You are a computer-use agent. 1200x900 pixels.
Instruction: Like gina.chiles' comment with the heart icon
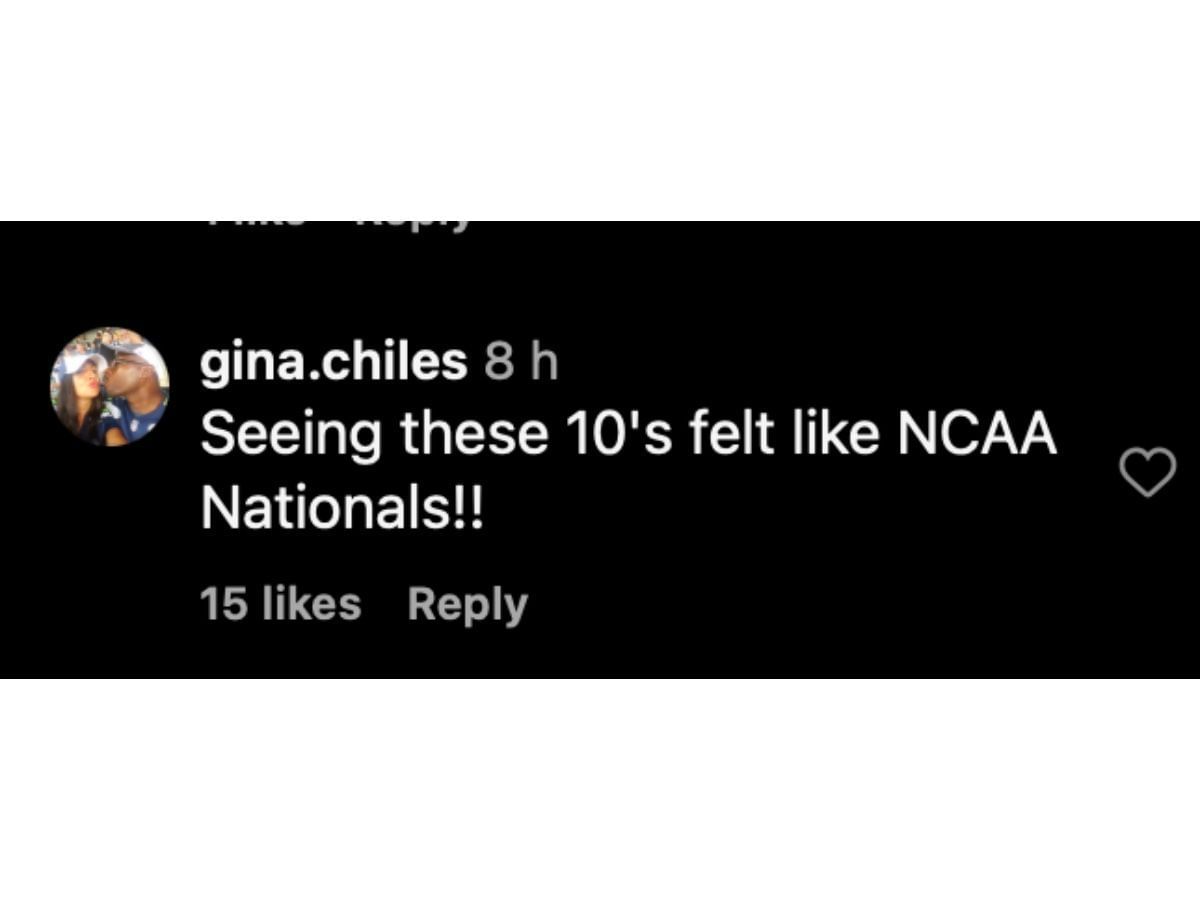(1147, 472)
